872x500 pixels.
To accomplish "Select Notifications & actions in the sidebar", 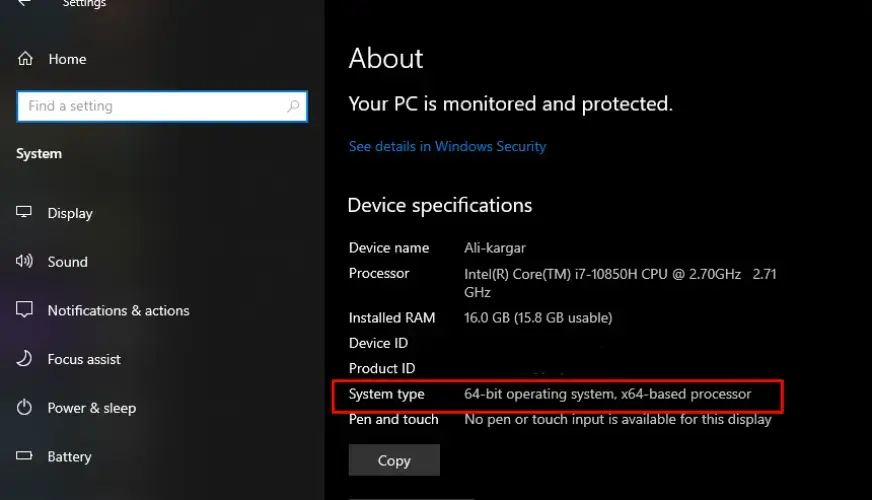I will [118, 311].
